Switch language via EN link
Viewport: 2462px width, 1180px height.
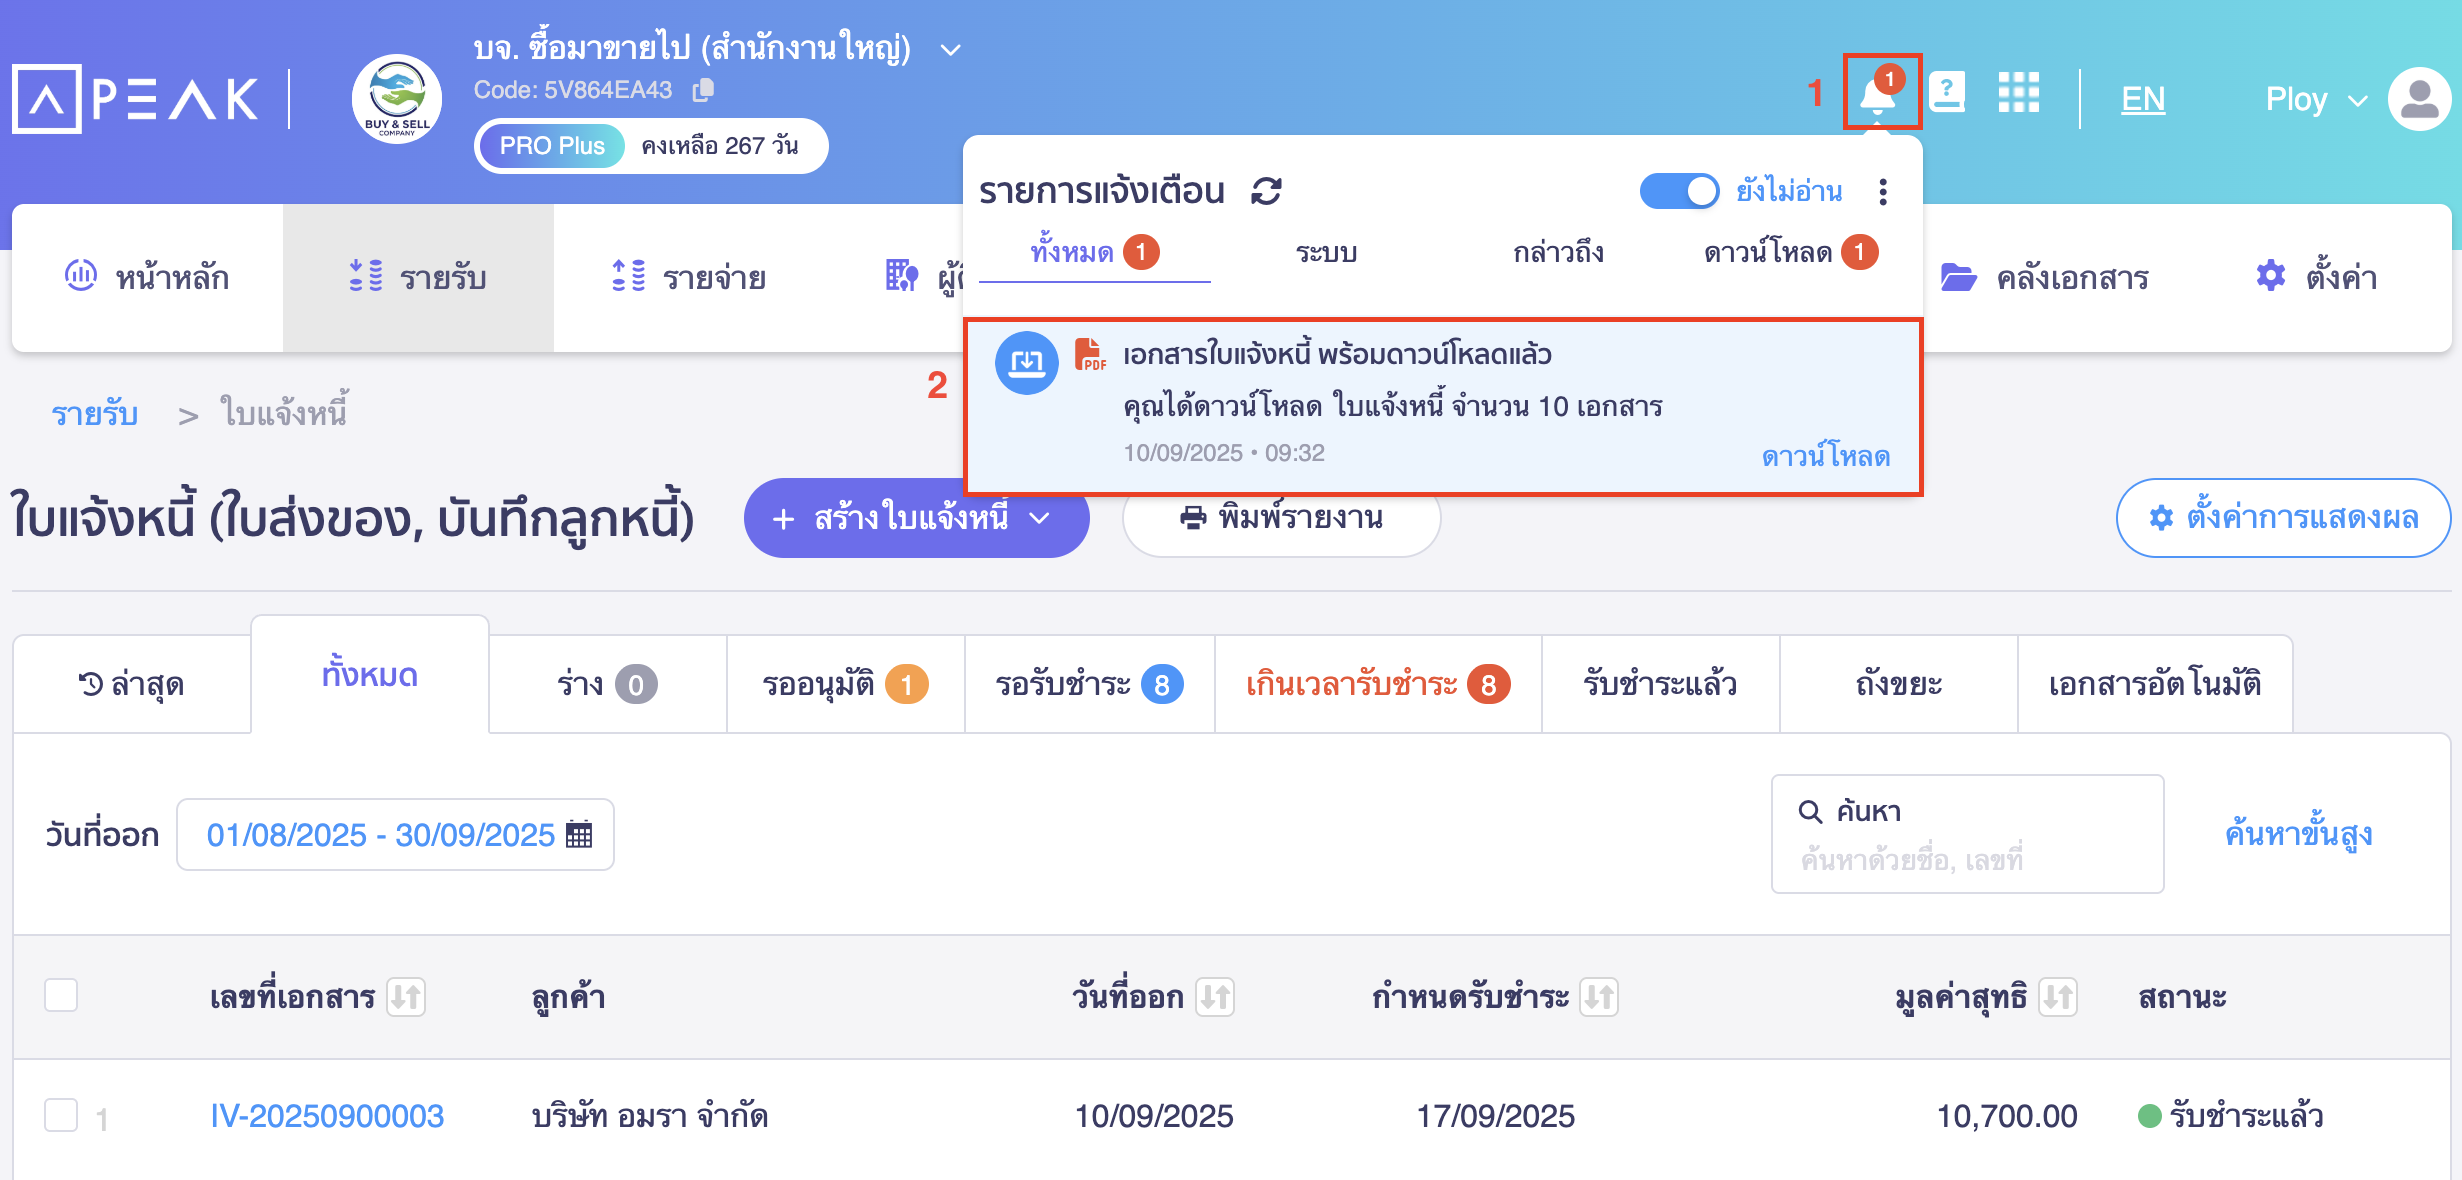pyautogui.click(x=2143, y=99)
